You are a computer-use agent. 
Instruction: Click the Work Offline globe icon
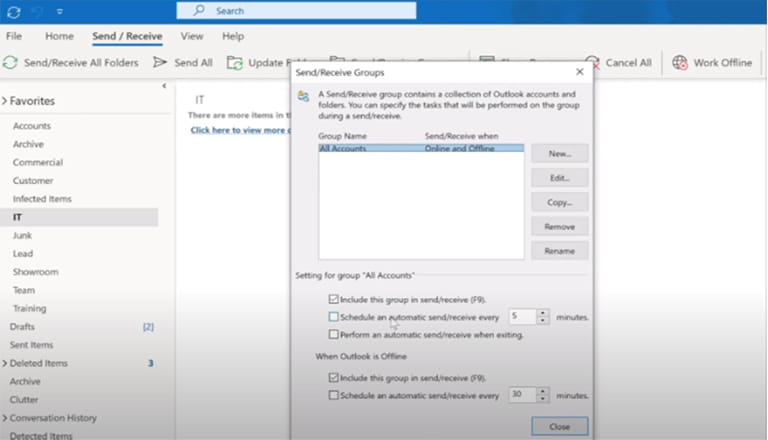pyautogui.click(x=679, y=63)
